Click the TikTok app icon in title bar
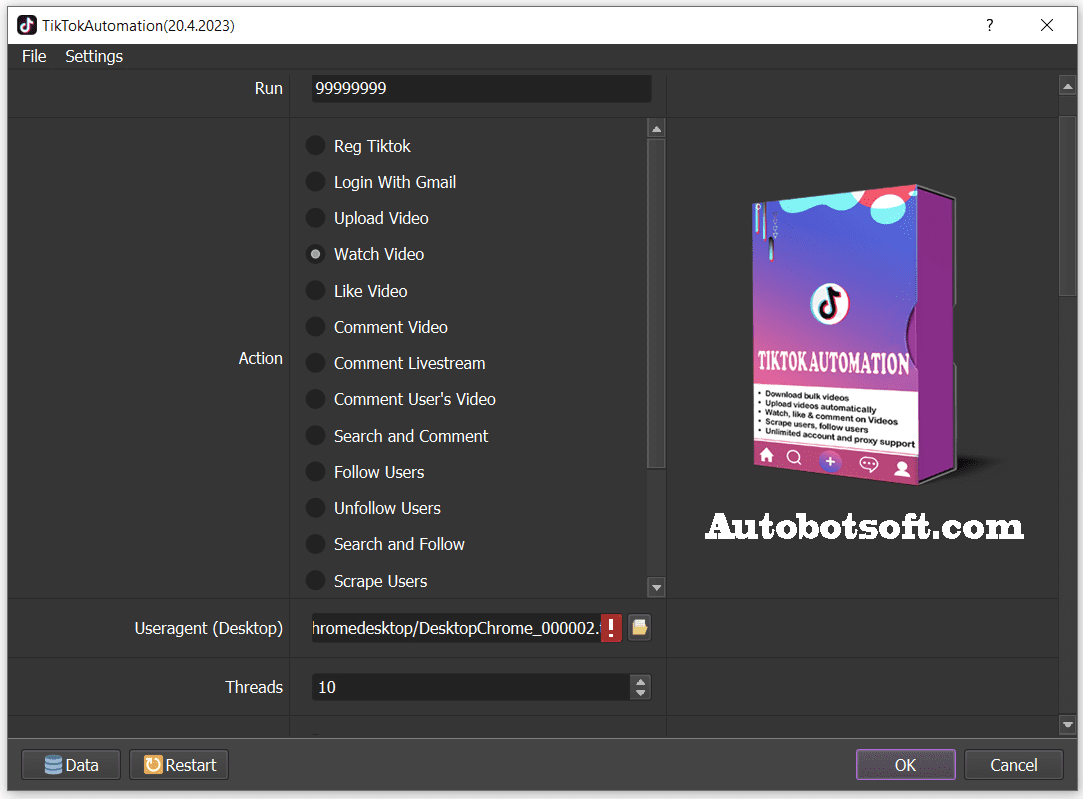Viewport: 1083px width, 799px height. tap(27, 26)
